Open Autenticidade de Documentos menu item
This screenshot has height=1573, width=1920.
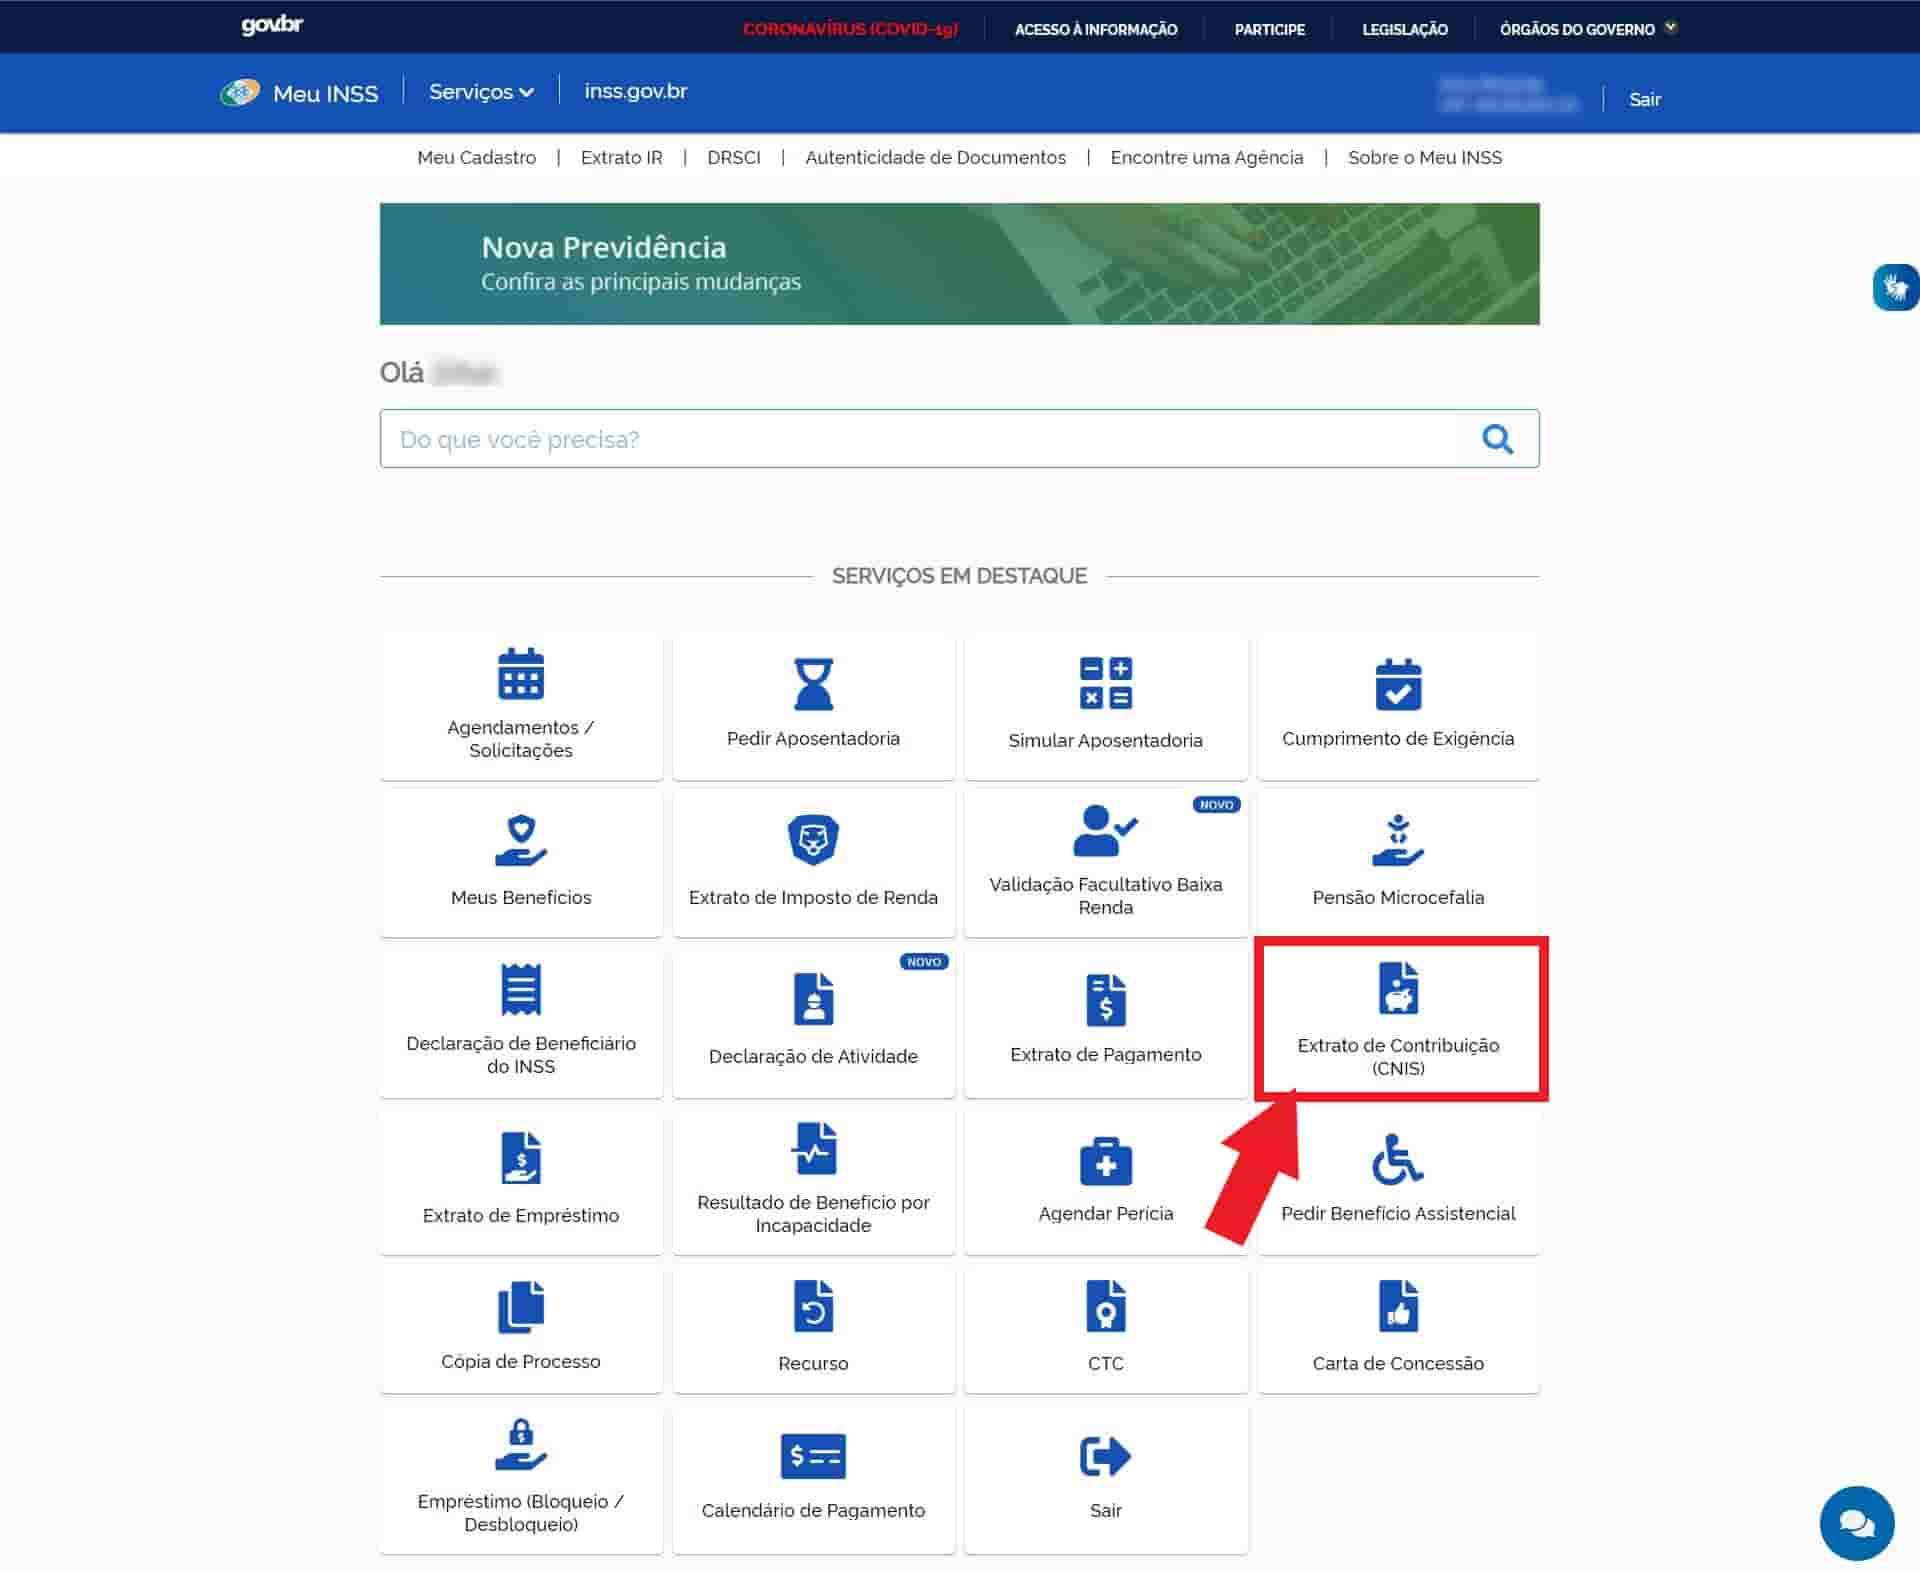[935, 157]
